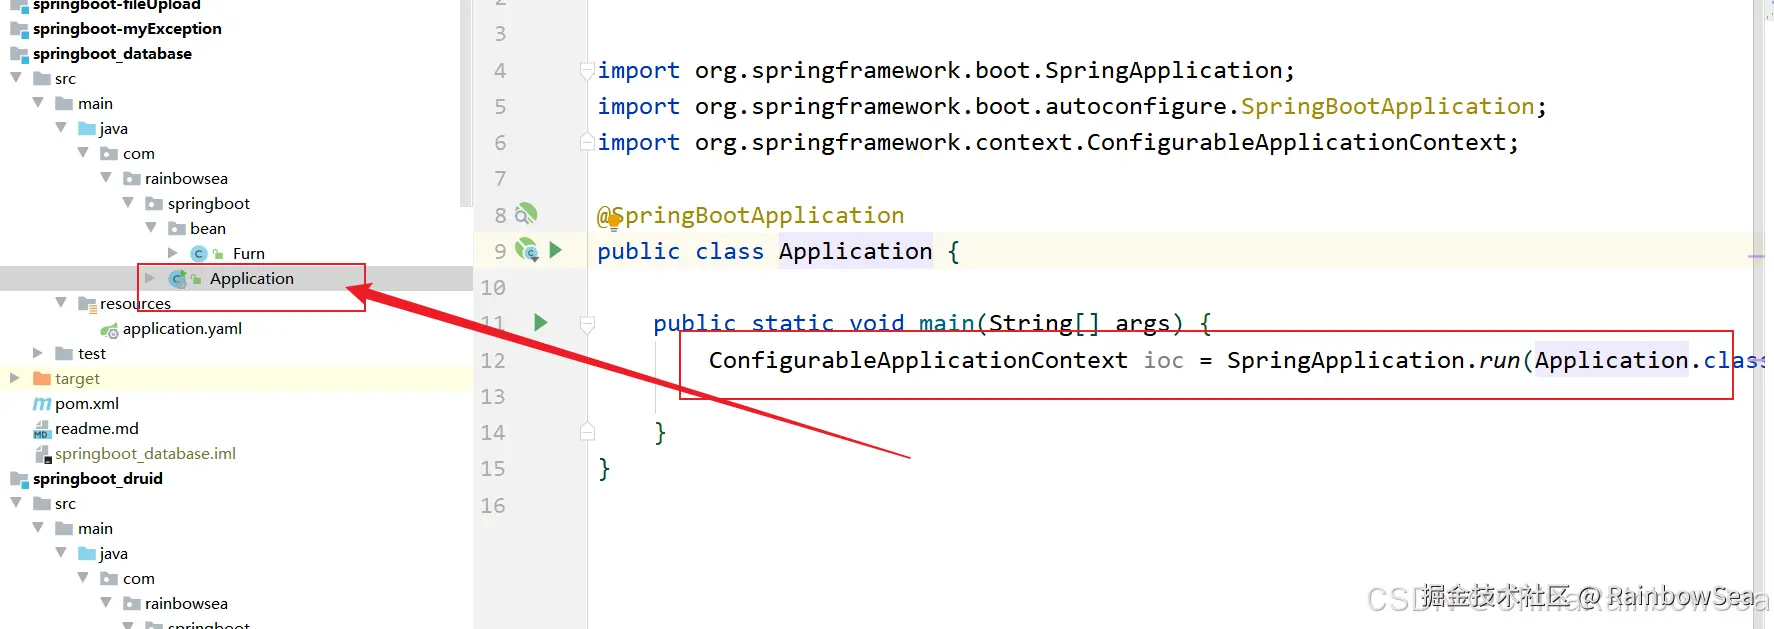Select the com package under springboot_druid

point(139,579)
